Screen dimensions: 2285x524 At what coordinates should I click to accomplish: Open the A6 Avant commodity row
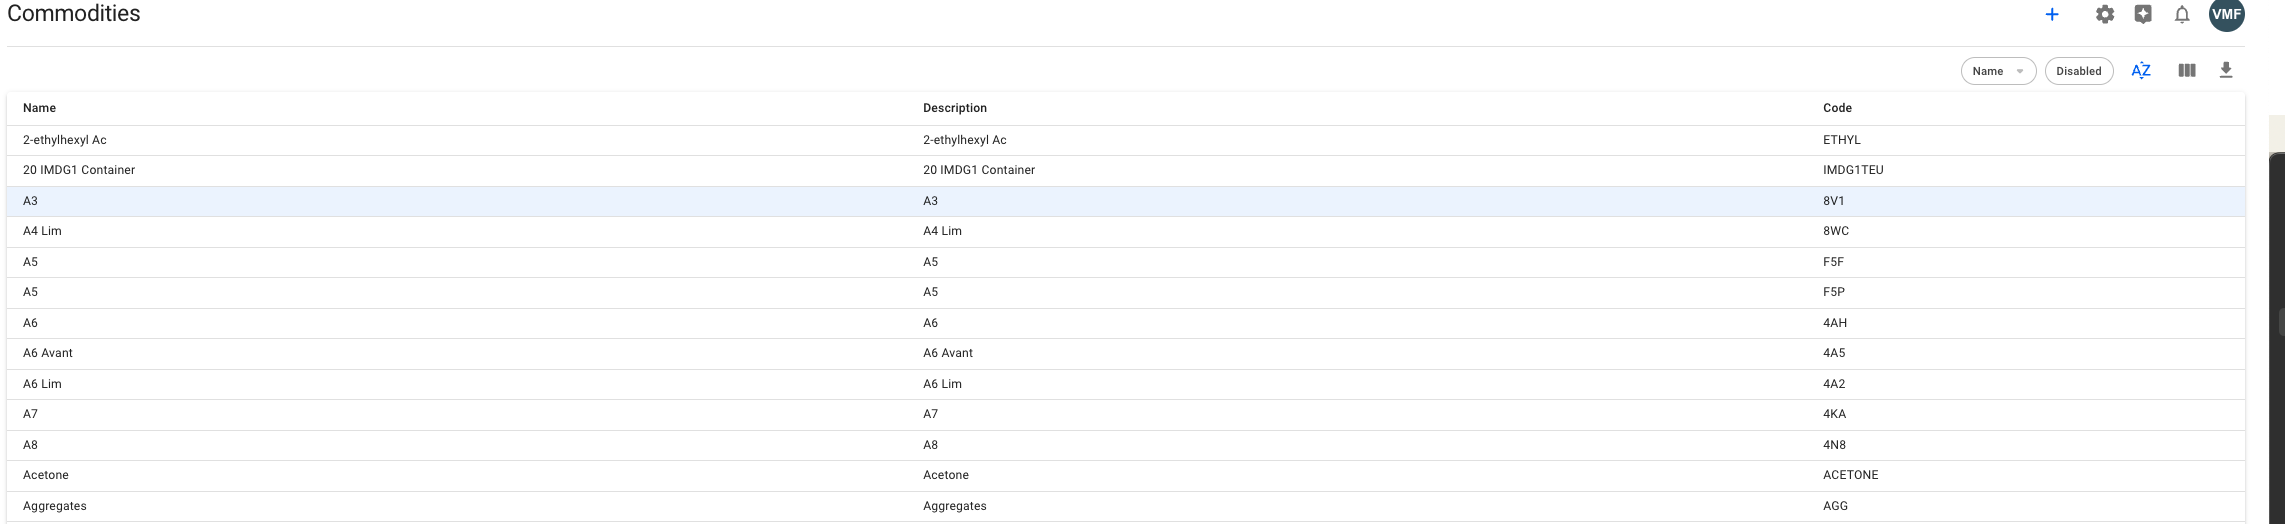[x=48, y=353]
